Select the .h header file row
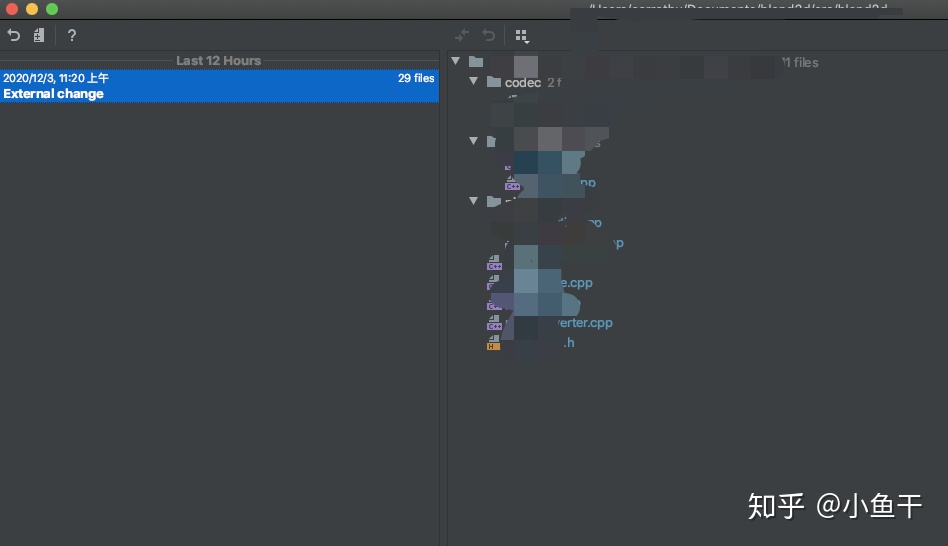The image size is (948, 546). coord(568,343)
